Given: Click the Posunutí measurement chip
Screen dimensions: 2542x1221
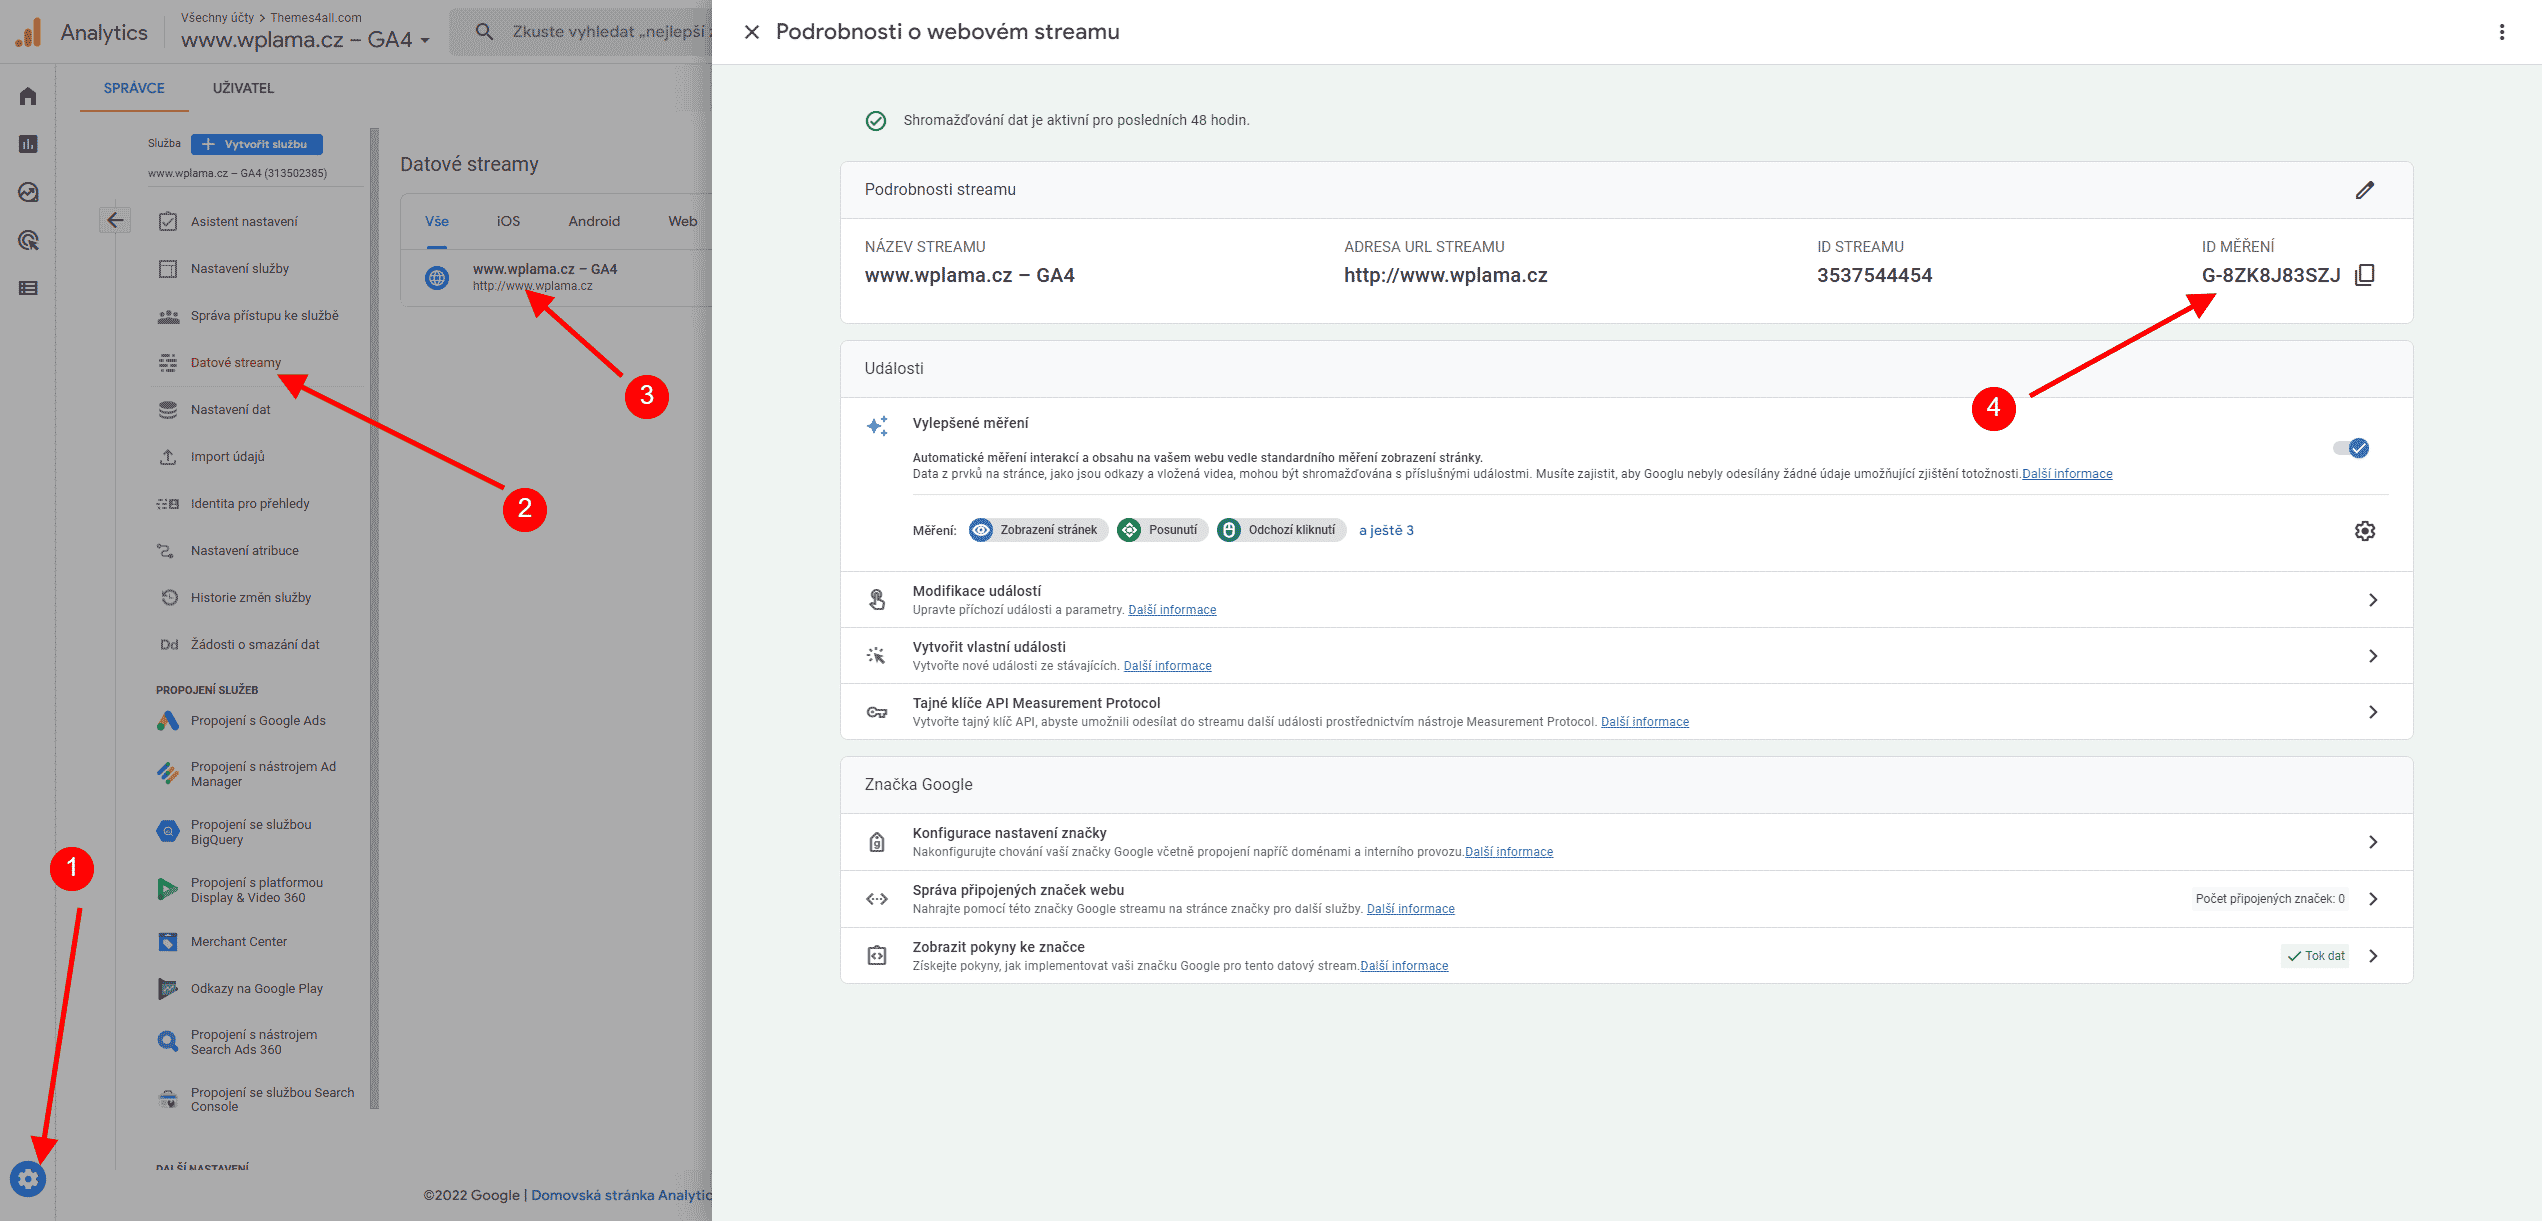Looking at the screenshot, I should [x=1163, y=531].
